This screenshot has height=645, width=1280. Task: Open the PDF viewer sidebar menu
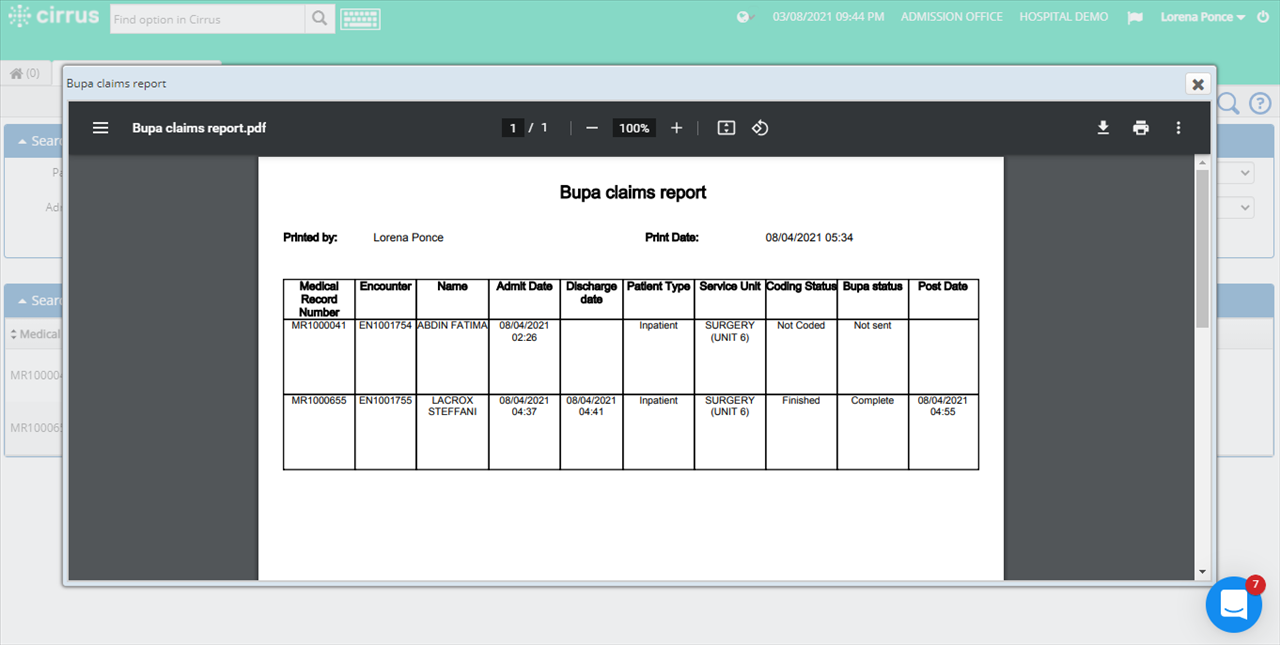click(100, 128)
